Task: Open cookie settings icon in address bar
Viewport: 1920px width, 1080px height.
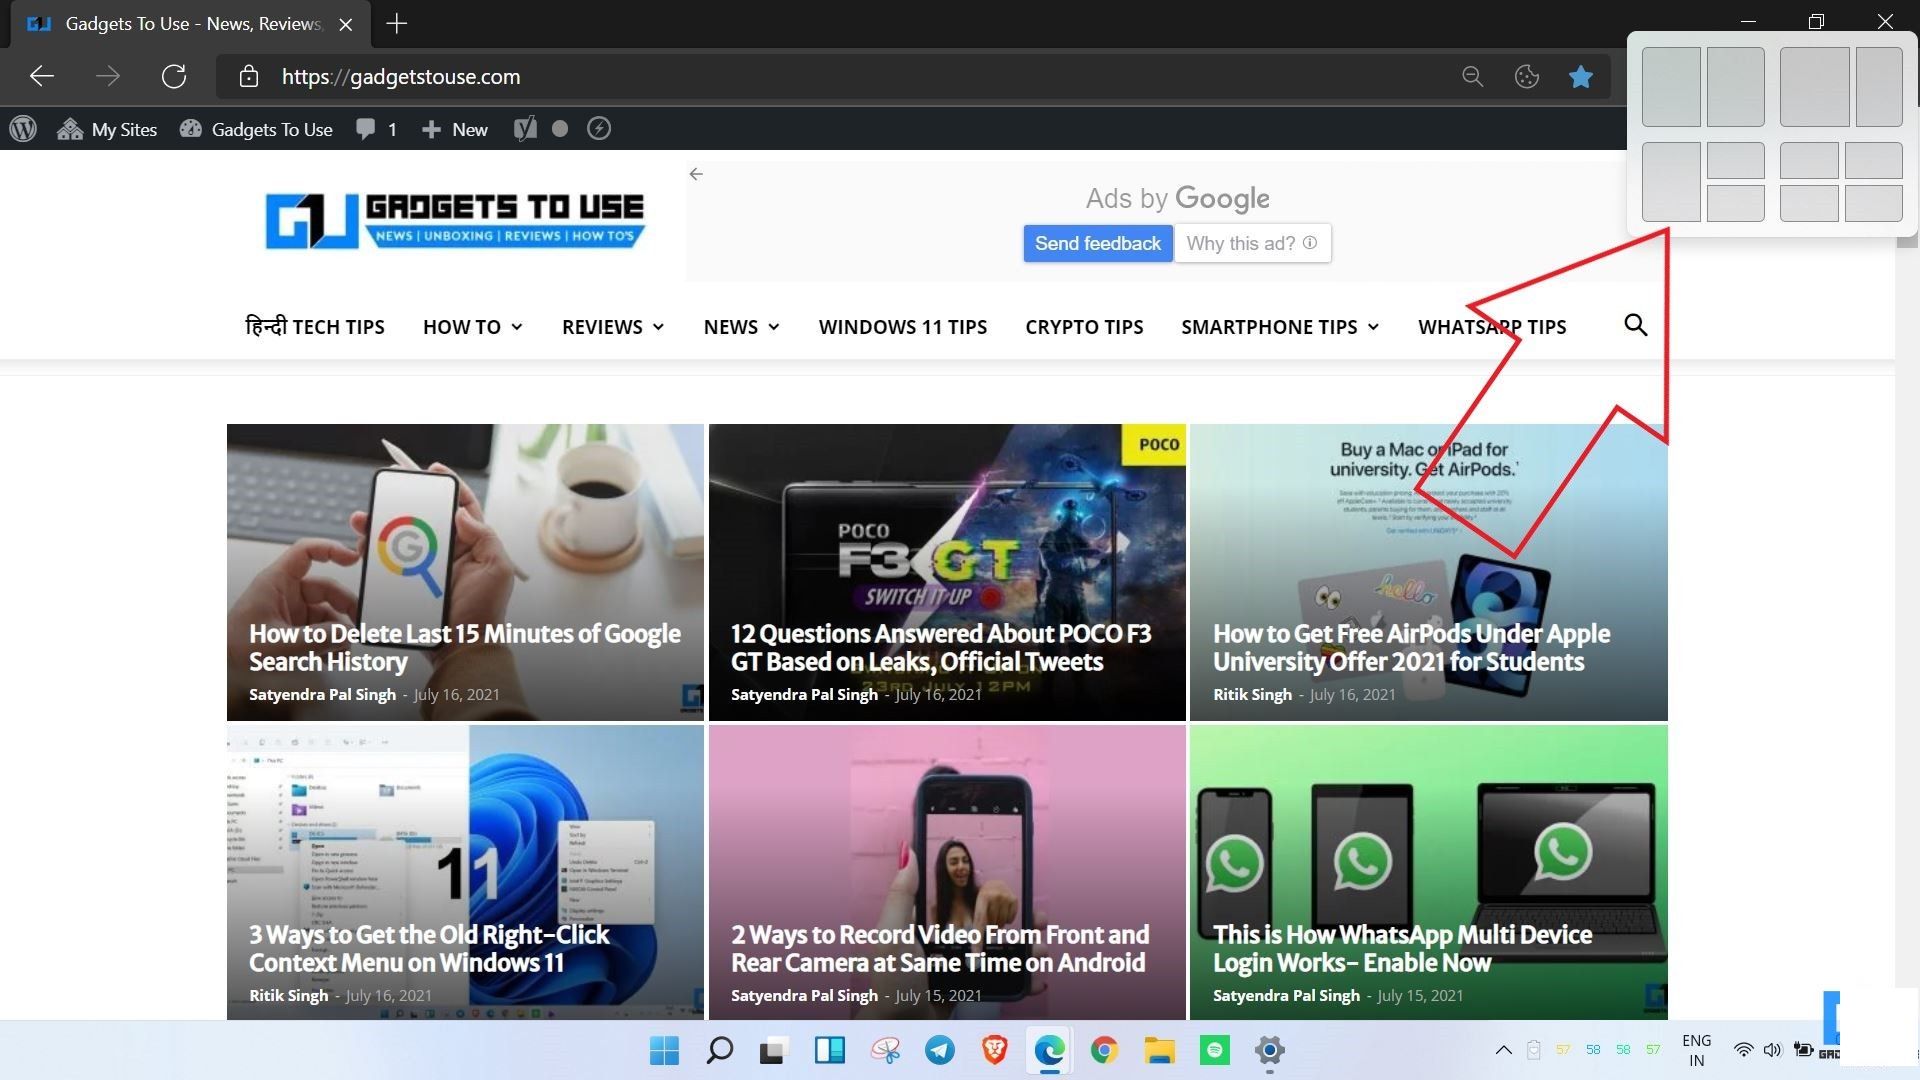Action: pyautogui.click(x=1527, y=76)
